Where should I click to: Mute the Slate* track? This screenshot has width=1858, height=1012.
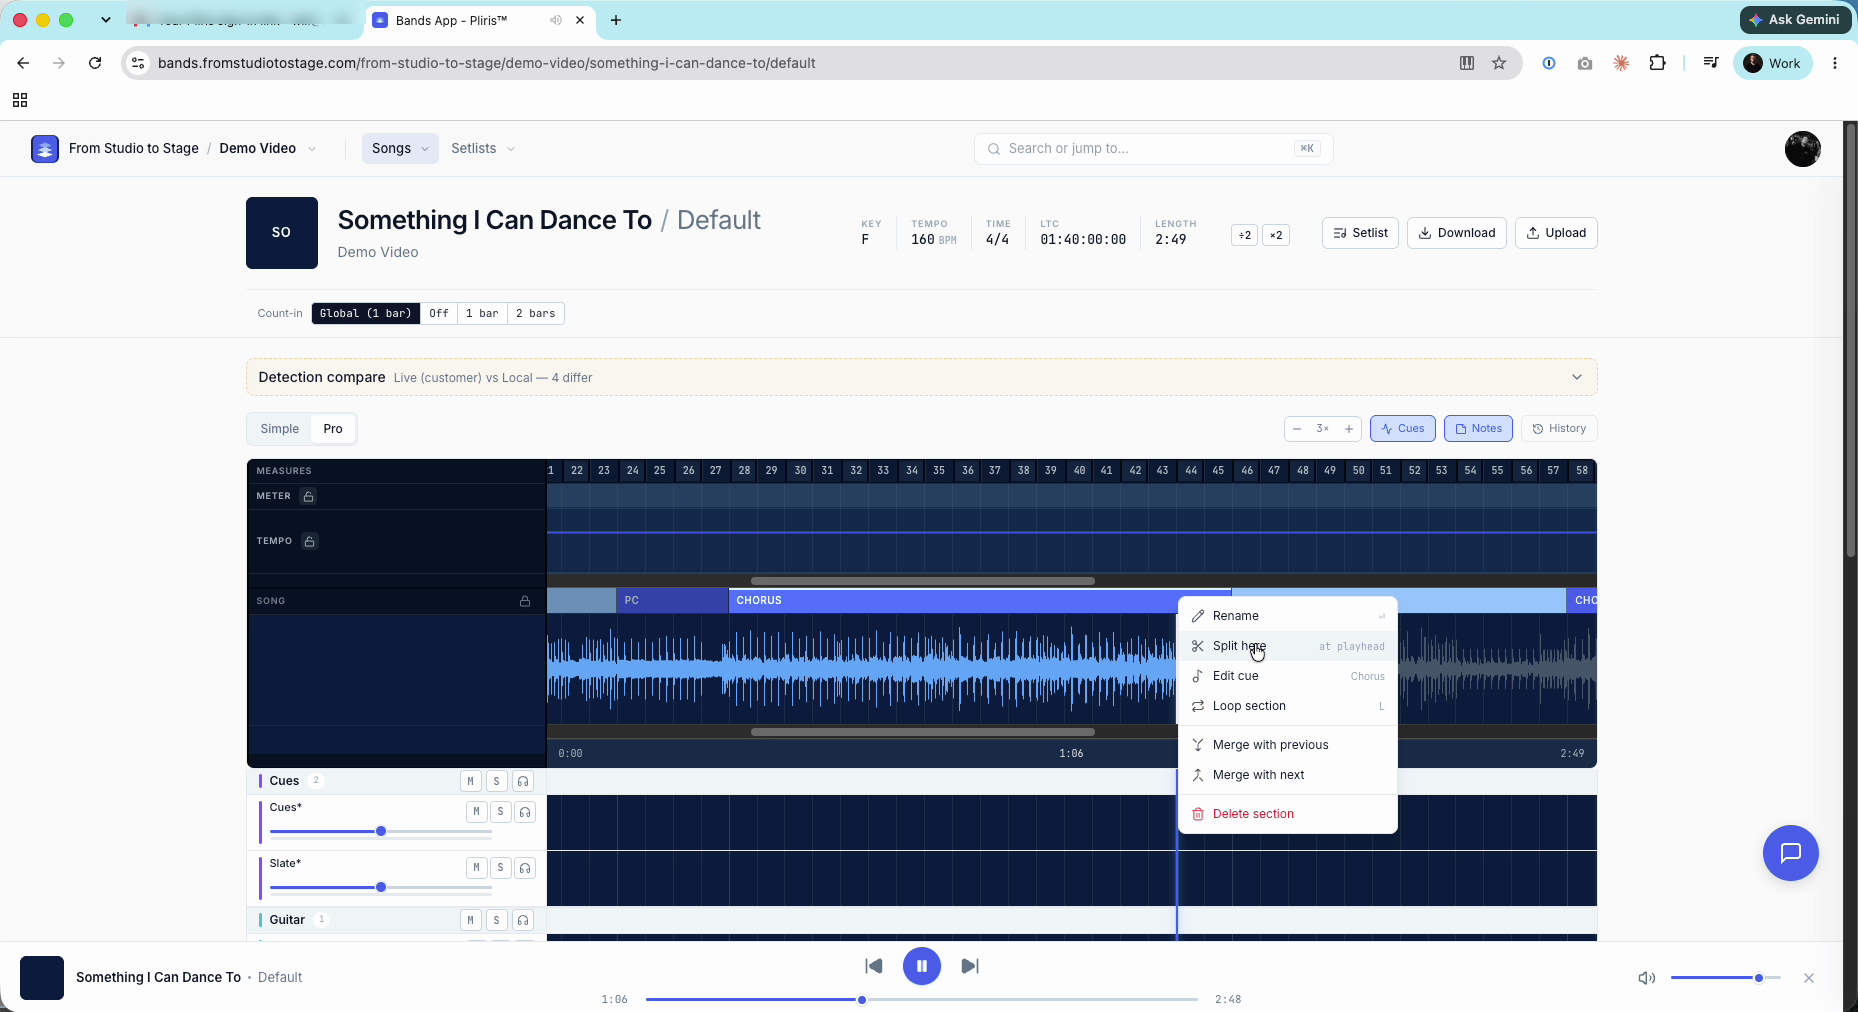(x=476, y=868)
